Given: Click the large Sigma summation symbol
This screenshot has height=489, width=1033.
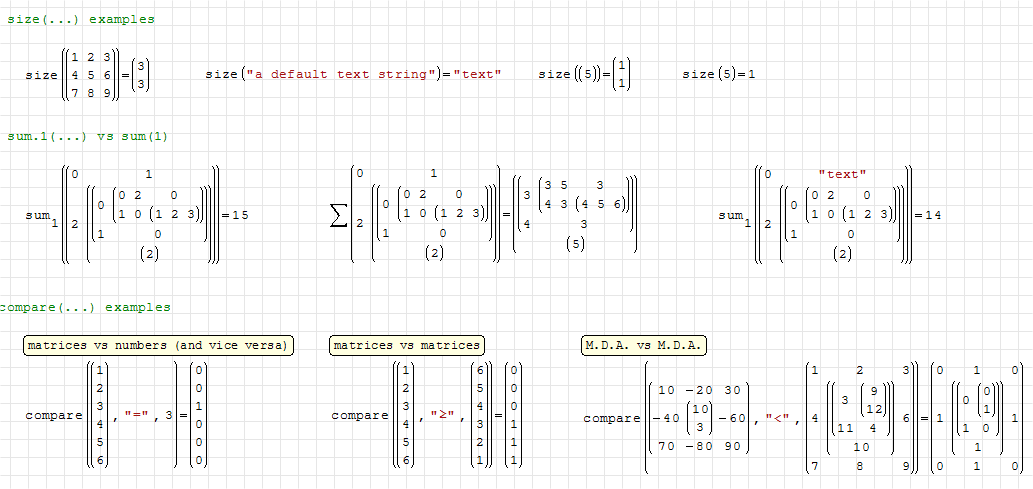Looking at the screenshot, I should 339,215.
